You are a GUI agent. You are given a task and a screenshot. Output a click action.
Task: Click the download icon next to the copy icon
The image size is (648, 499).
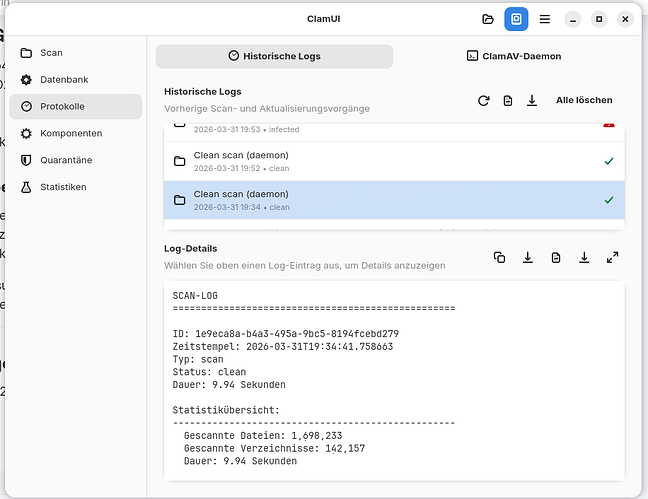coord(528,258)
